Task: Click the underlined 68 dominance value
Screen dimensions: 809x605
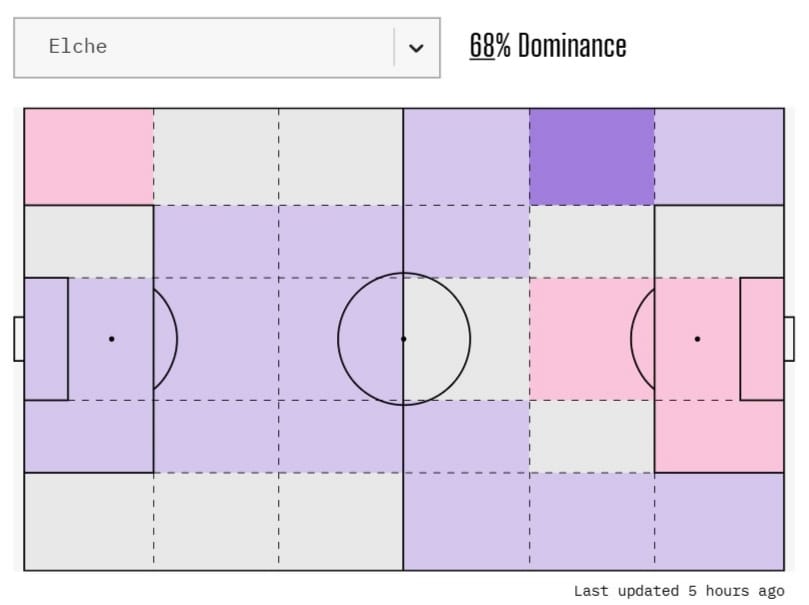Action: pyautogui.click(x=482, y=46)
